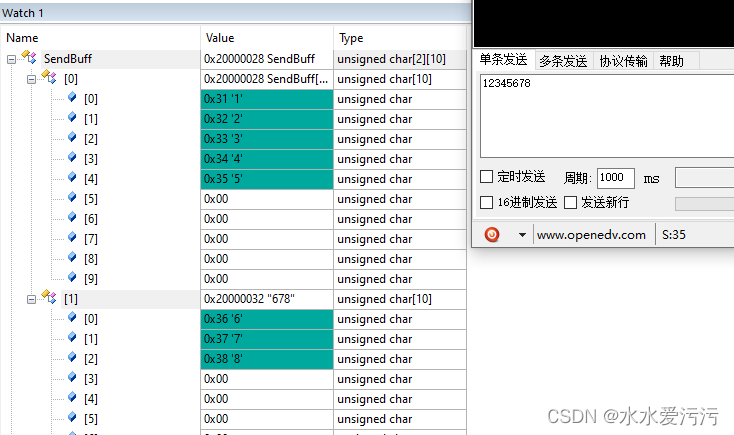Click the send text area containing 12345678
The width and height of the screenshot is (734, 435).
click(607, 116)
